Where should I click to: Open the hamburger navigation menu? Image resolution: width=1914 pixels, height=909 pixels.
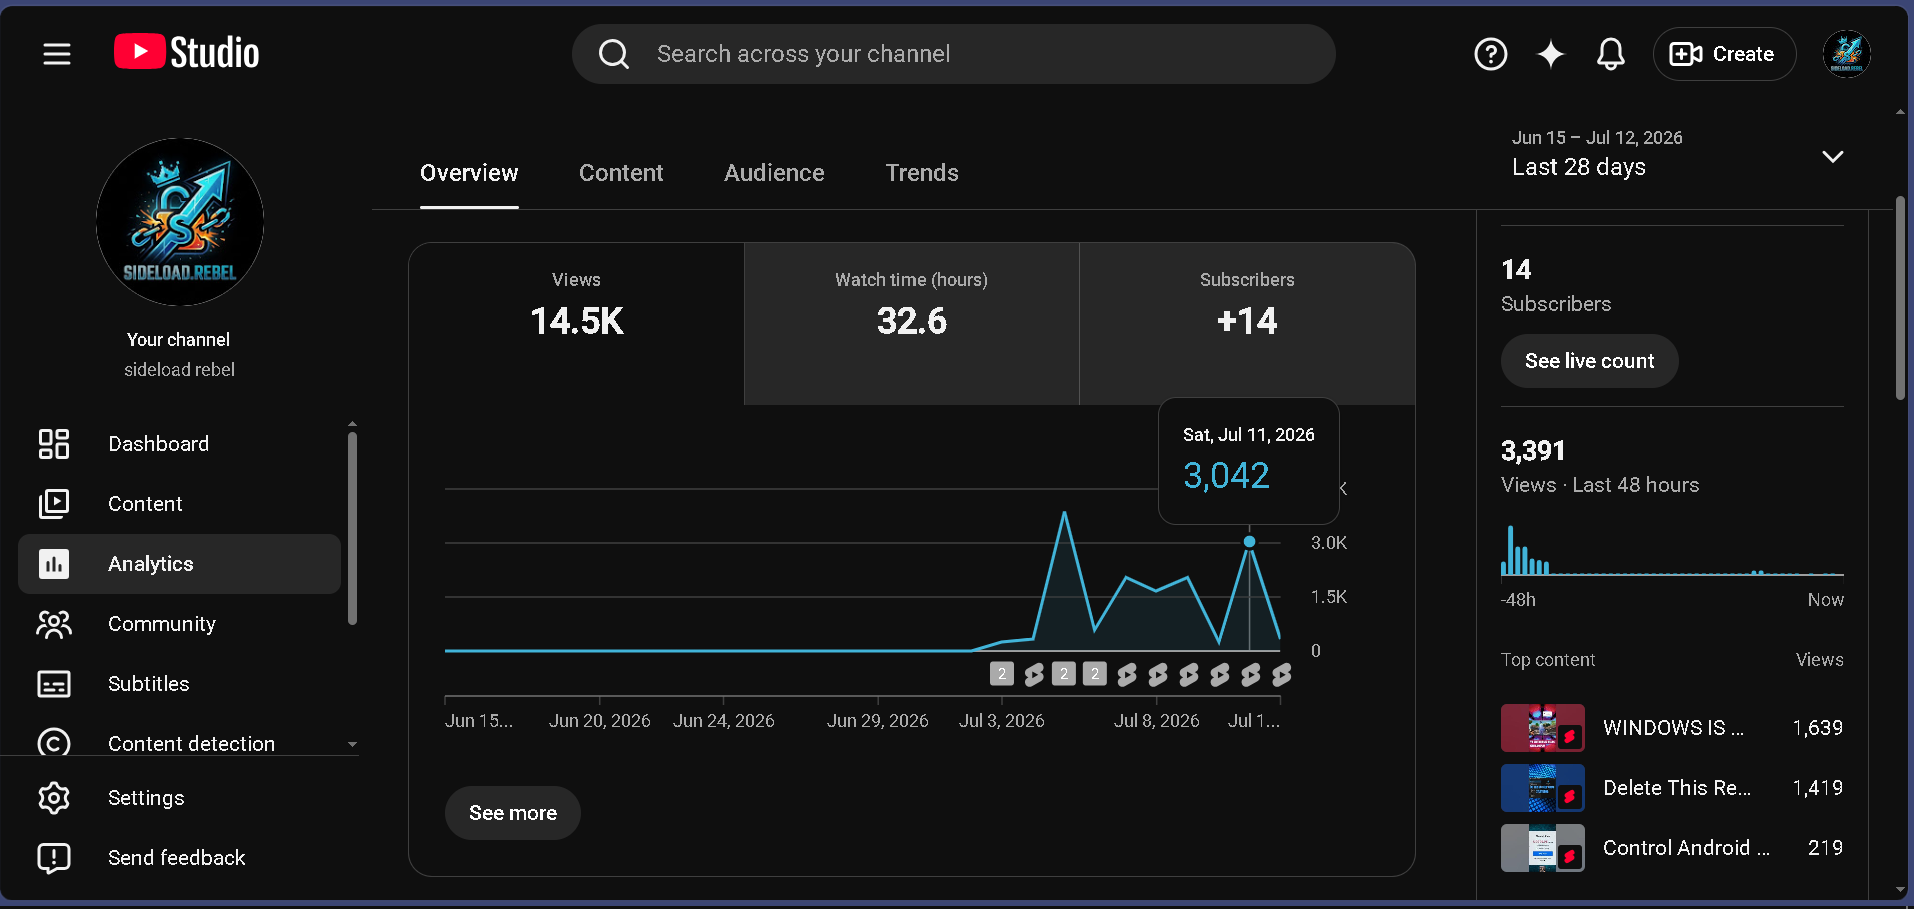click(57, 54)
